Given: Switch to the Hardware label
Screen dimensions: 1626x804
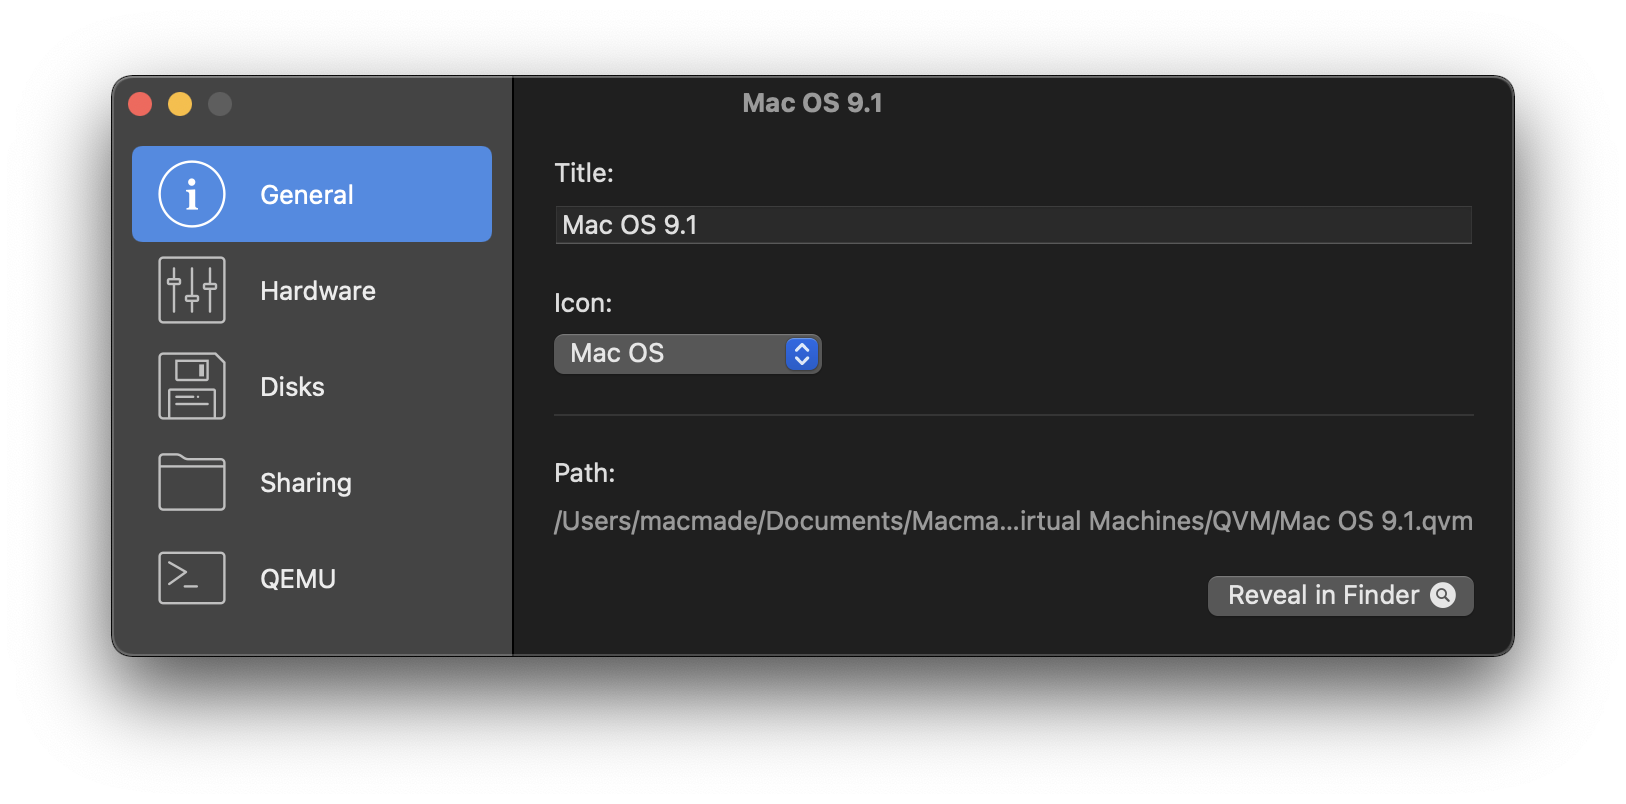Looking at the screenshot, I should coord(318,291).
